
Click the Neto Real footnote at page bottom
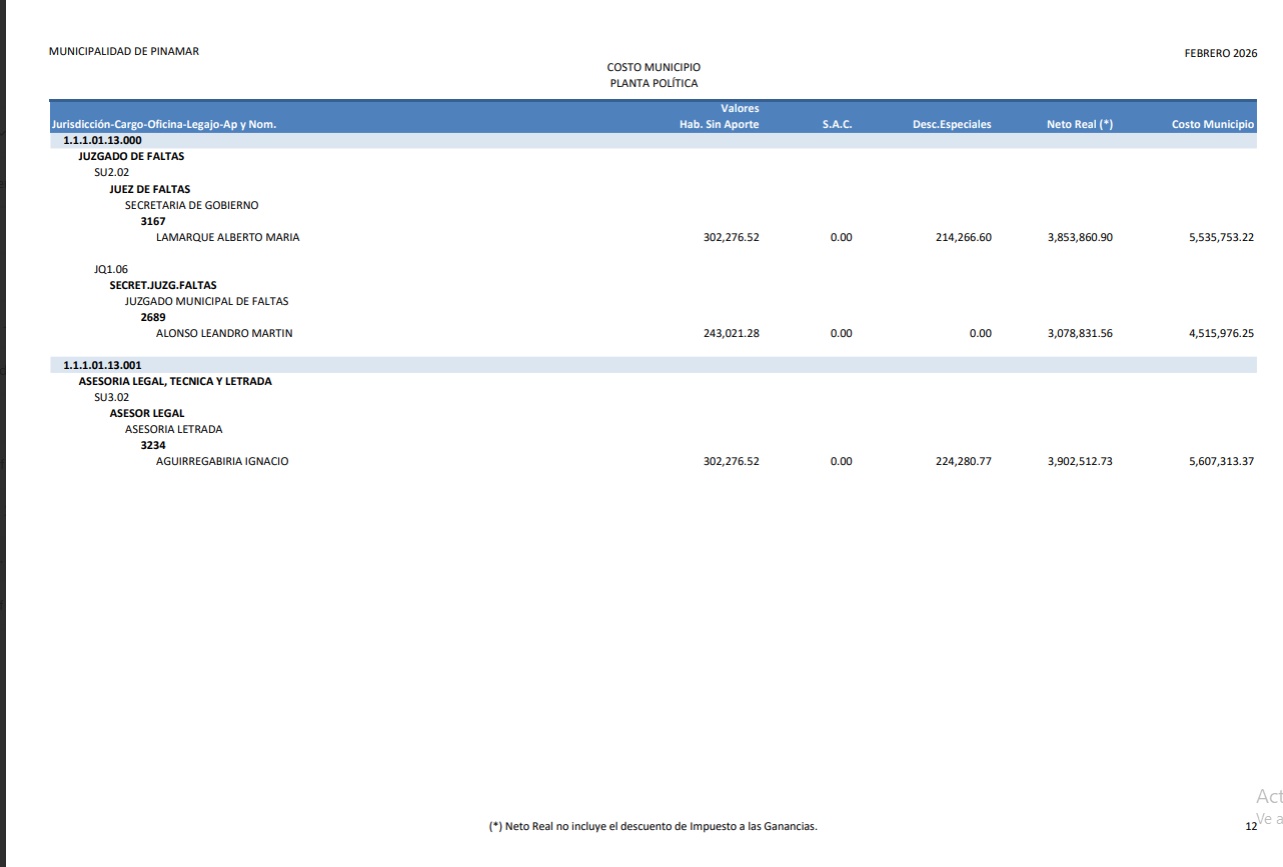pyautogui.click(x=652, y=826)
